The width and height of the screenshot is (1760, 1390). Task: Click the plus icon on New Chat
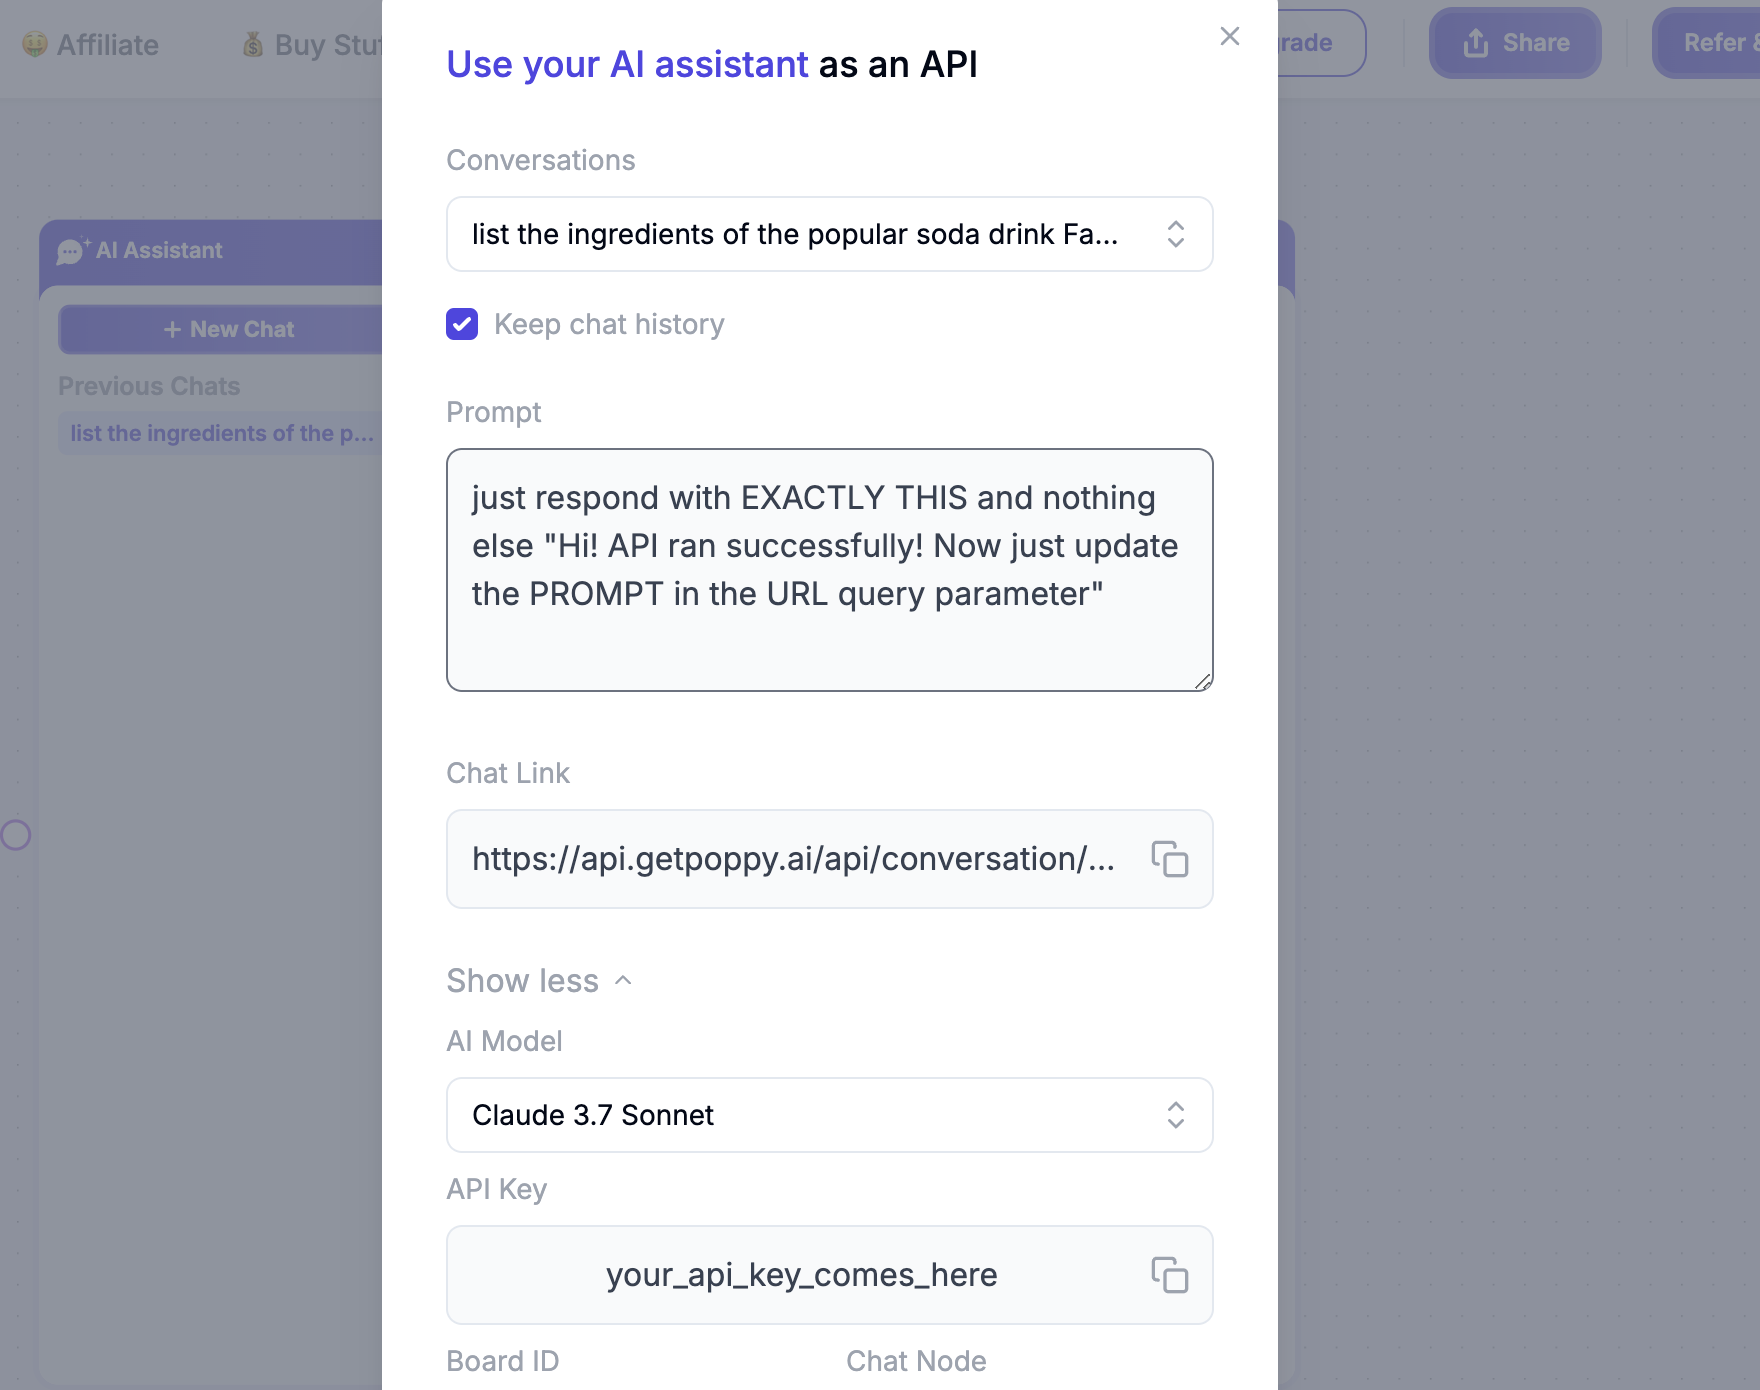coord(172,328)
